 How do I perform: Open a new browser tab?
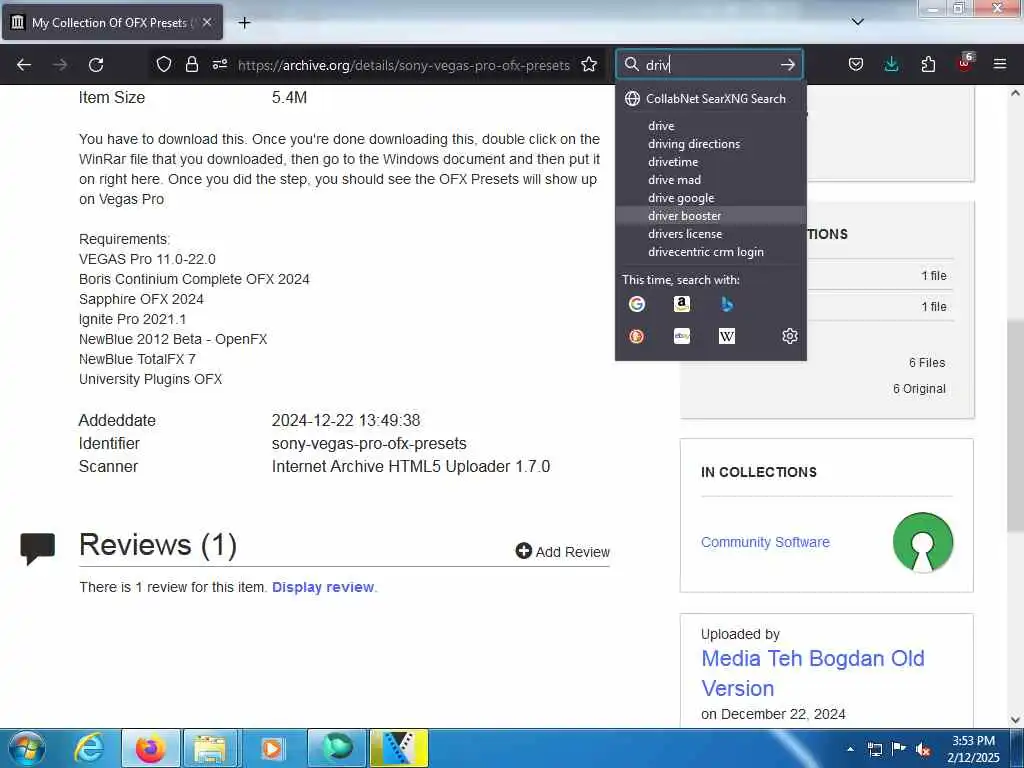point(244,23)
